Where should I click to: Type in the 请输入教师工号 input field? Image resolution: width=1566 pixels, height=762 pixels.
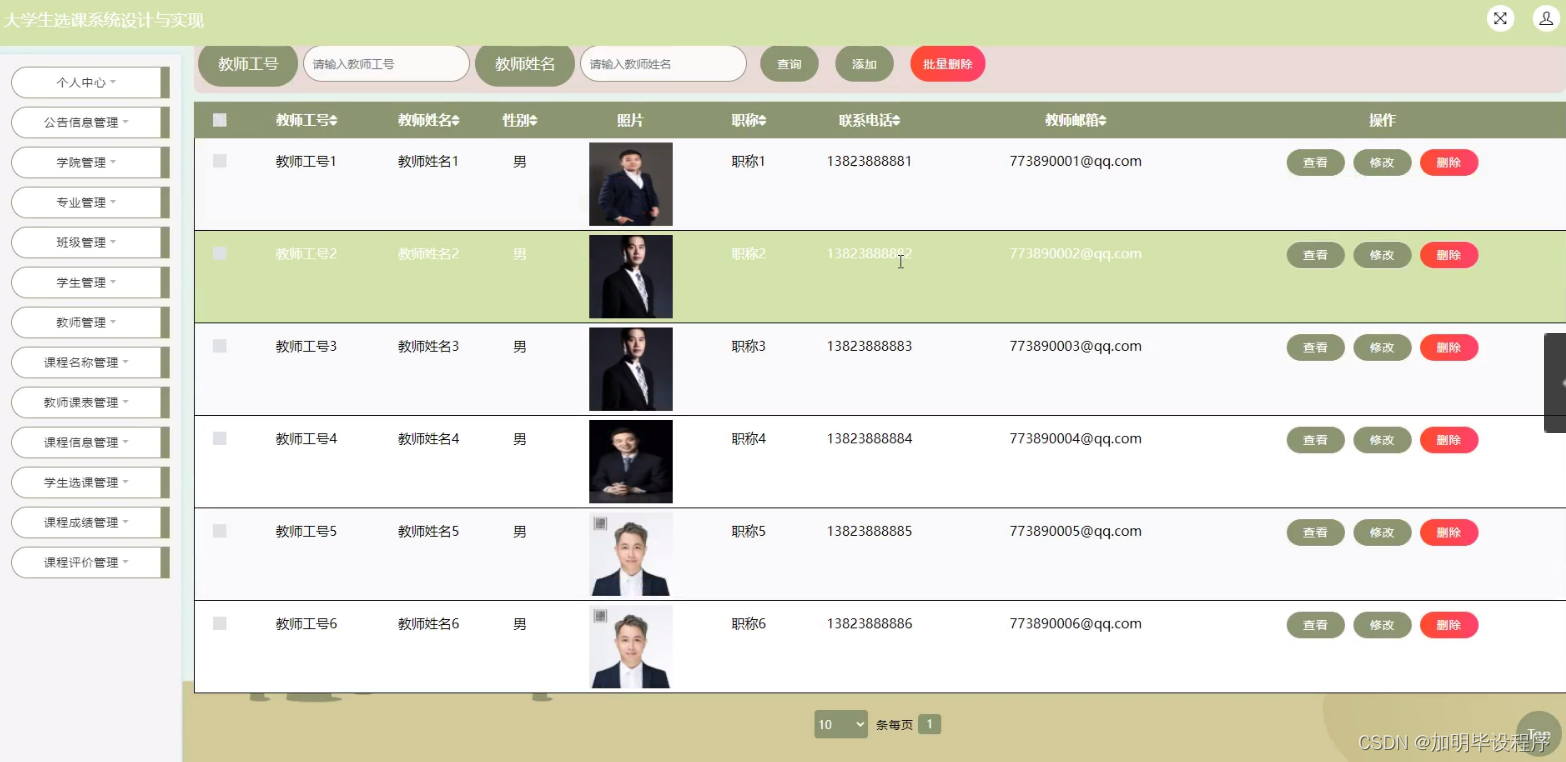[385, 63]
